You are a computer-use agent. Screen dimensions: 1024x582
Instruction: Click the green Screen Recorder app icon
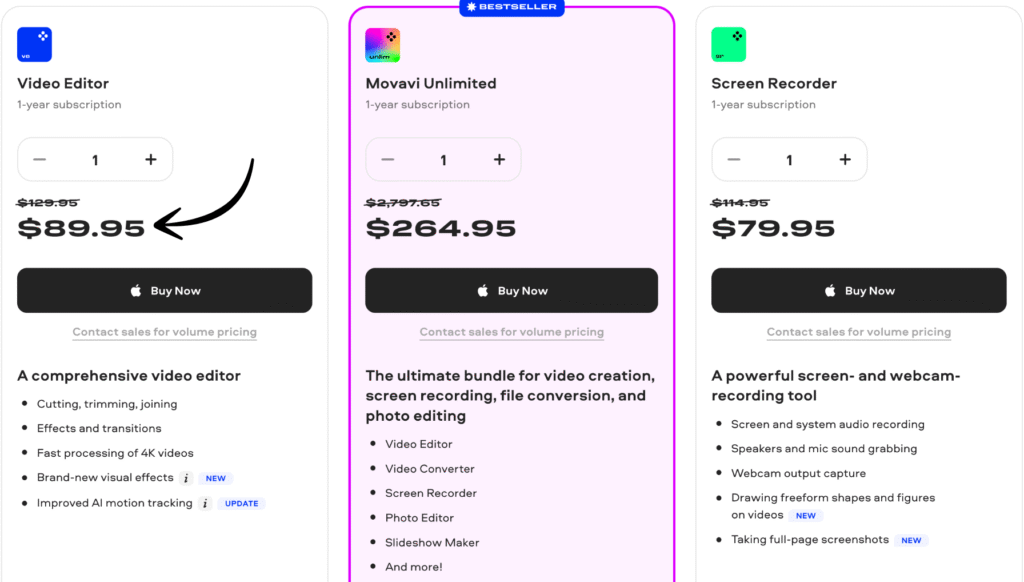pyautogui.click(x=729, y=44)
